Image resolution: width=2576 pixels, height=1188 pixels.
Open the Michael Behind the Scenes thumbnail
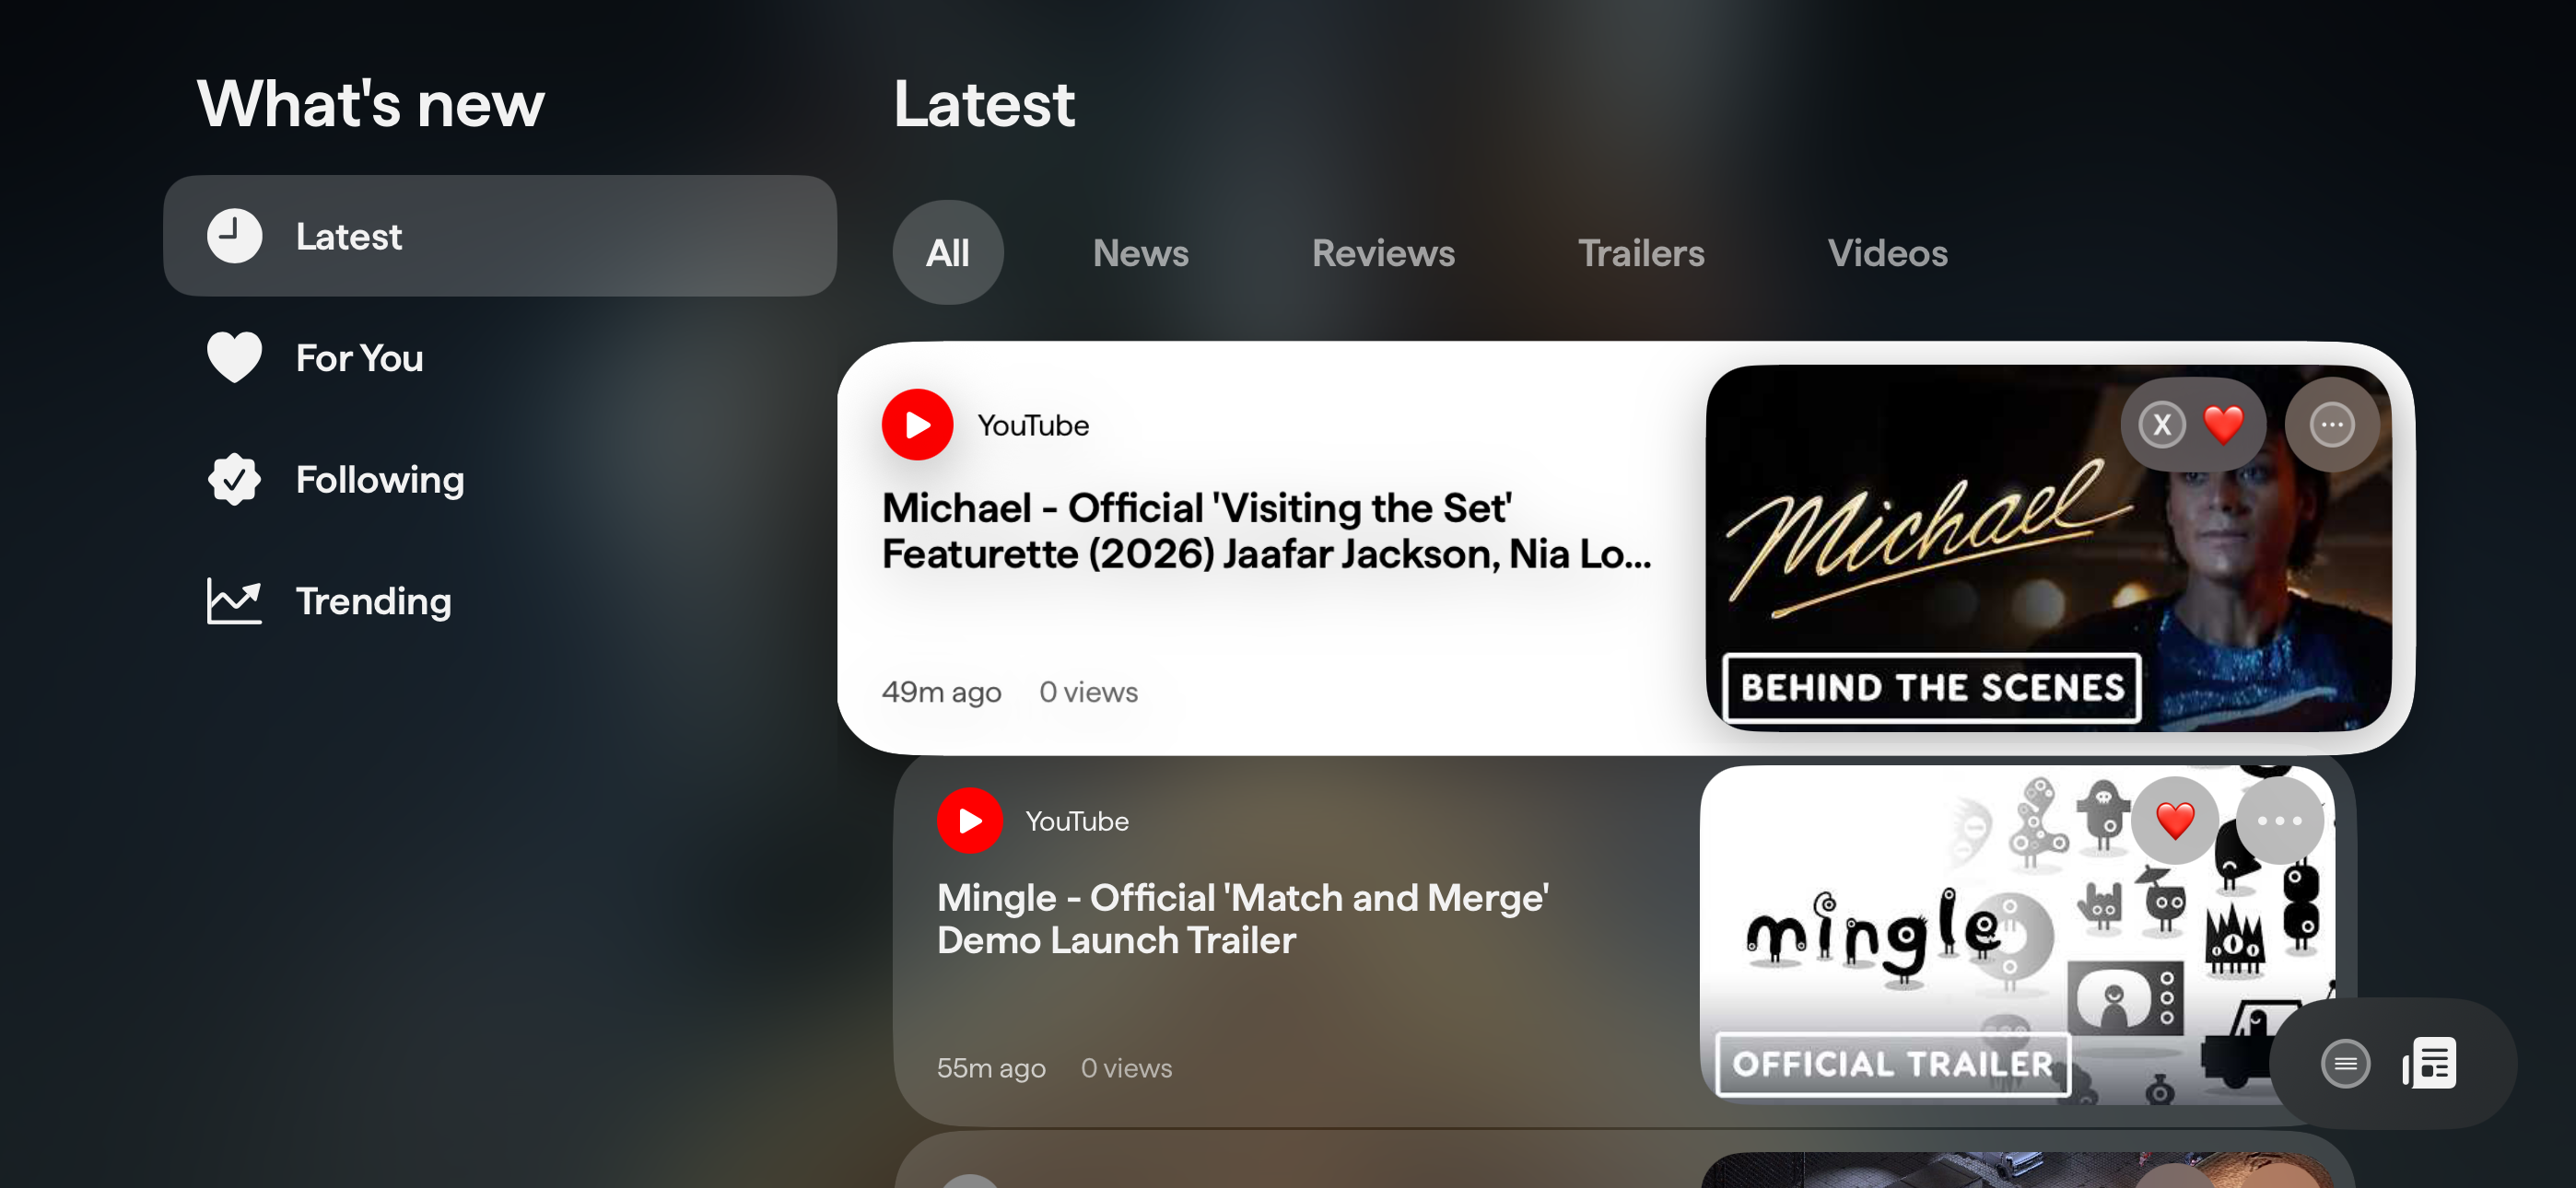2049,548
